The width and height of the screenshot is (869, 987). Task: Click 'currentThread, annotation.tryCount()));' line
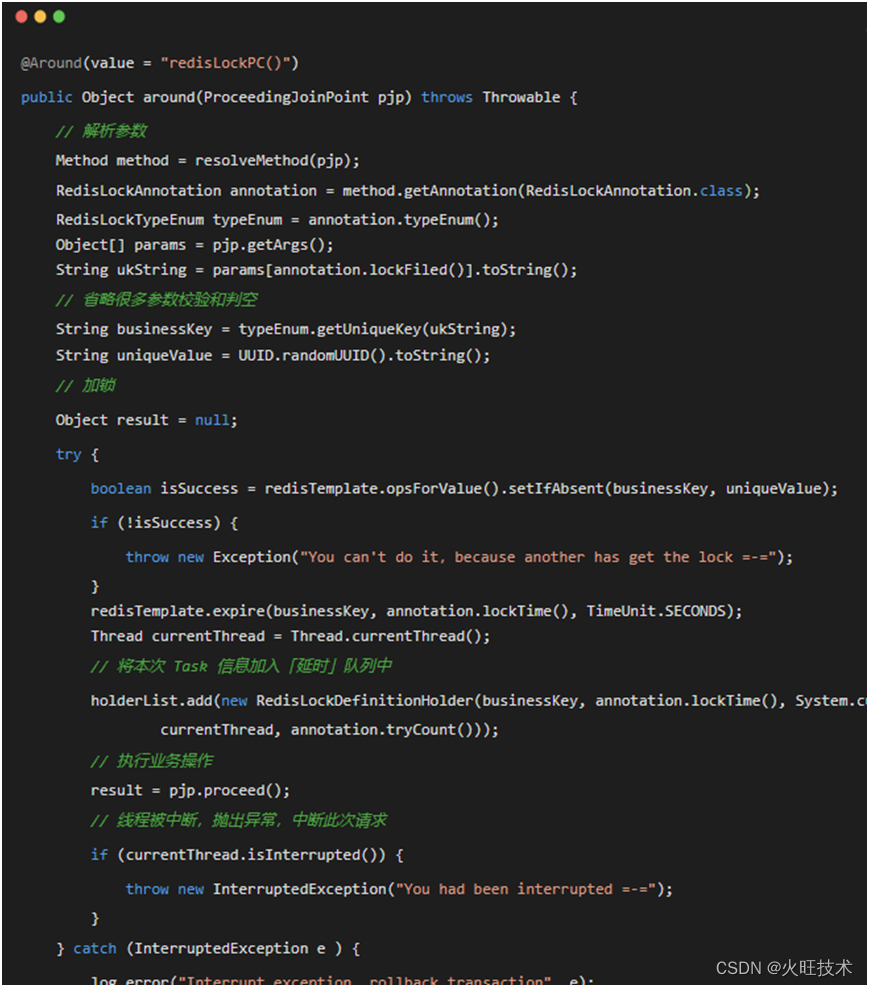point(329,730)
